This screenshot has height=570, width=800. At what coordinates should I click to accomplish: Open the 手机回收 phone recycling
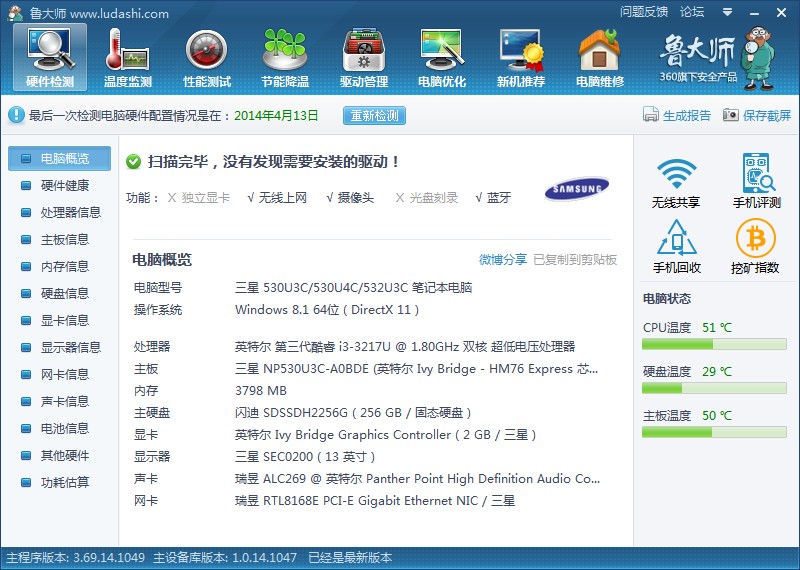tap(677, 246)
